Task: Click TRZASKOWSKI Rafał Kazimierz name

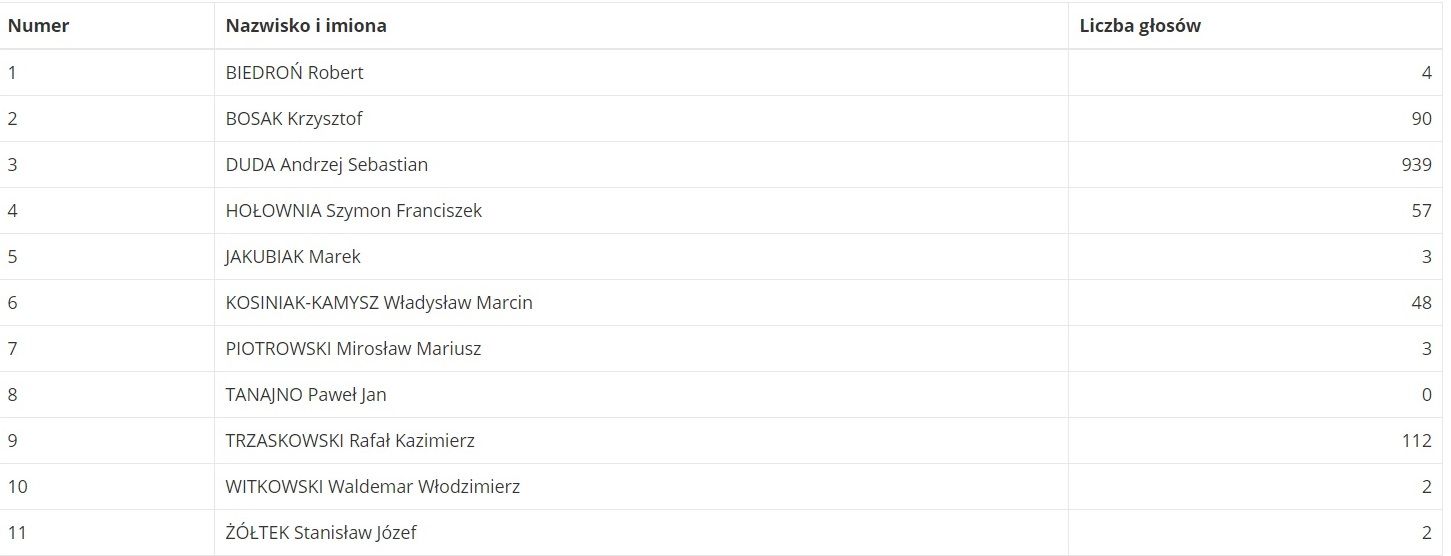Action: point(350,440)
